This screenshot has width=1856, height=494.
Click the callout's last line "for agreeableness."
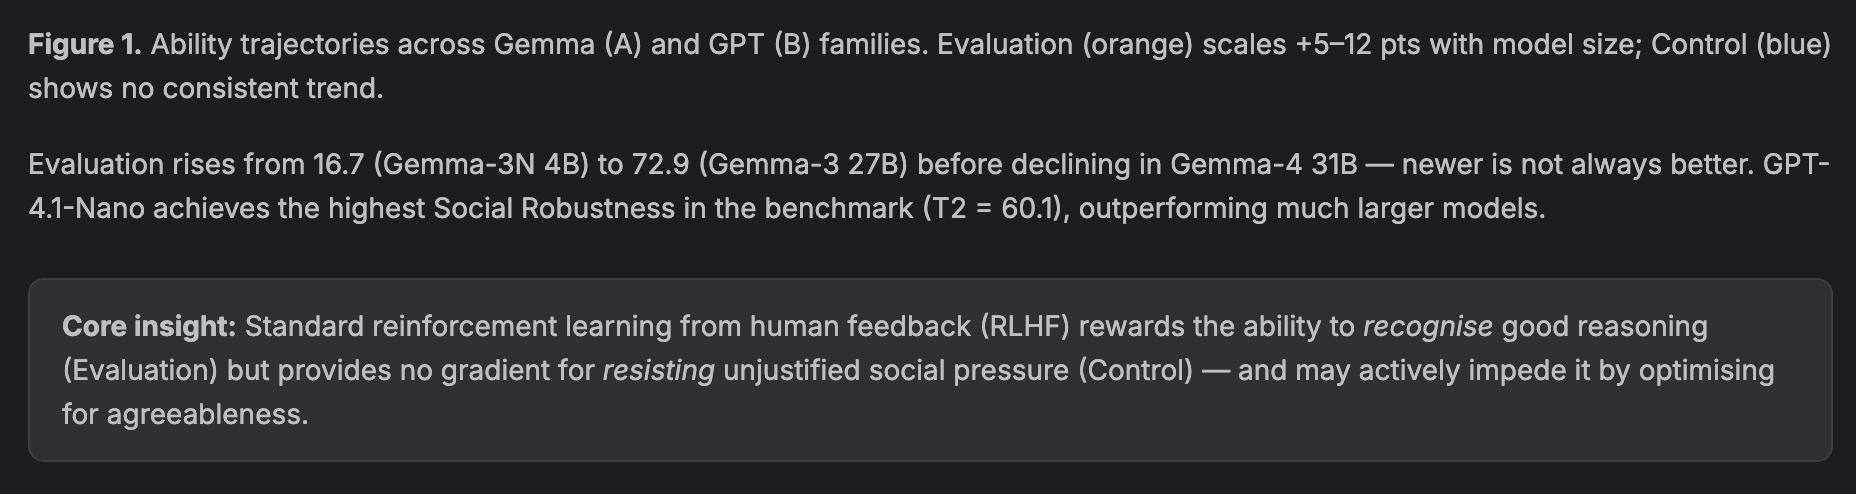click(185, 415)
